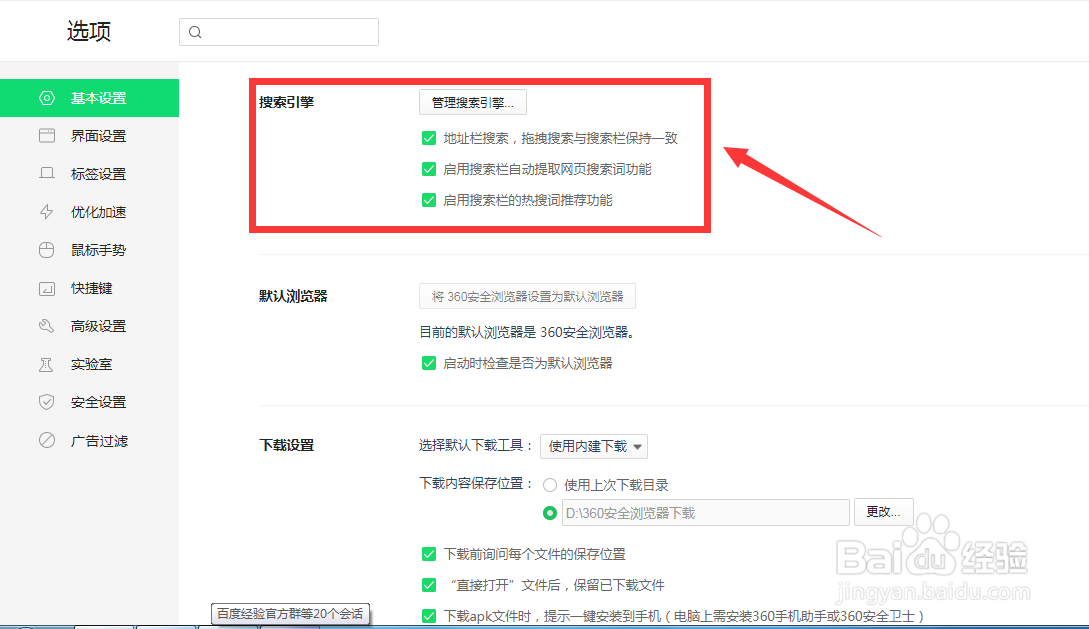Click the 默认浏览器 section heading
1089x629 pixels.
(x=293, y=296)
